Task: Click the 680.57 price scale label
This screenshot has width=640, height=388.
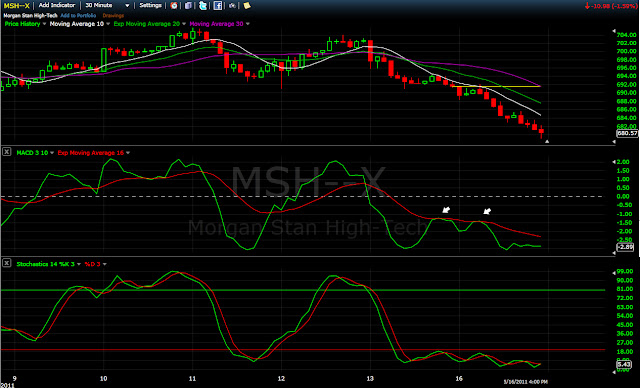Action: (x=627, y=133)
